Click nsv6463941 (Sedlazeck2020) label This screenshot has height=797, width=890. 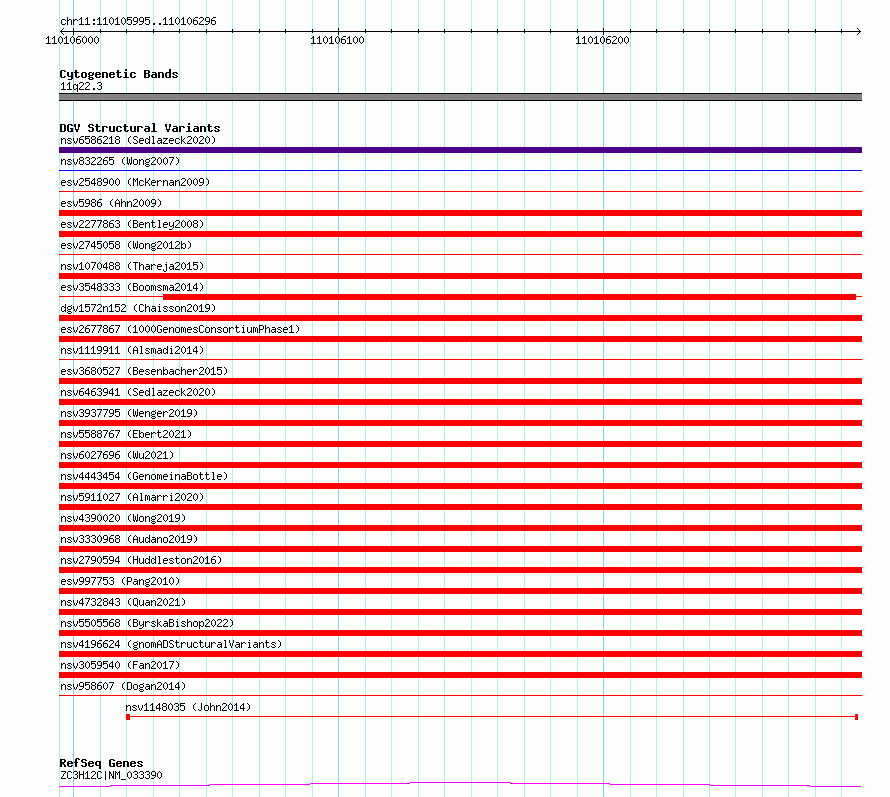pyautogui.click(x=138, y=392)
